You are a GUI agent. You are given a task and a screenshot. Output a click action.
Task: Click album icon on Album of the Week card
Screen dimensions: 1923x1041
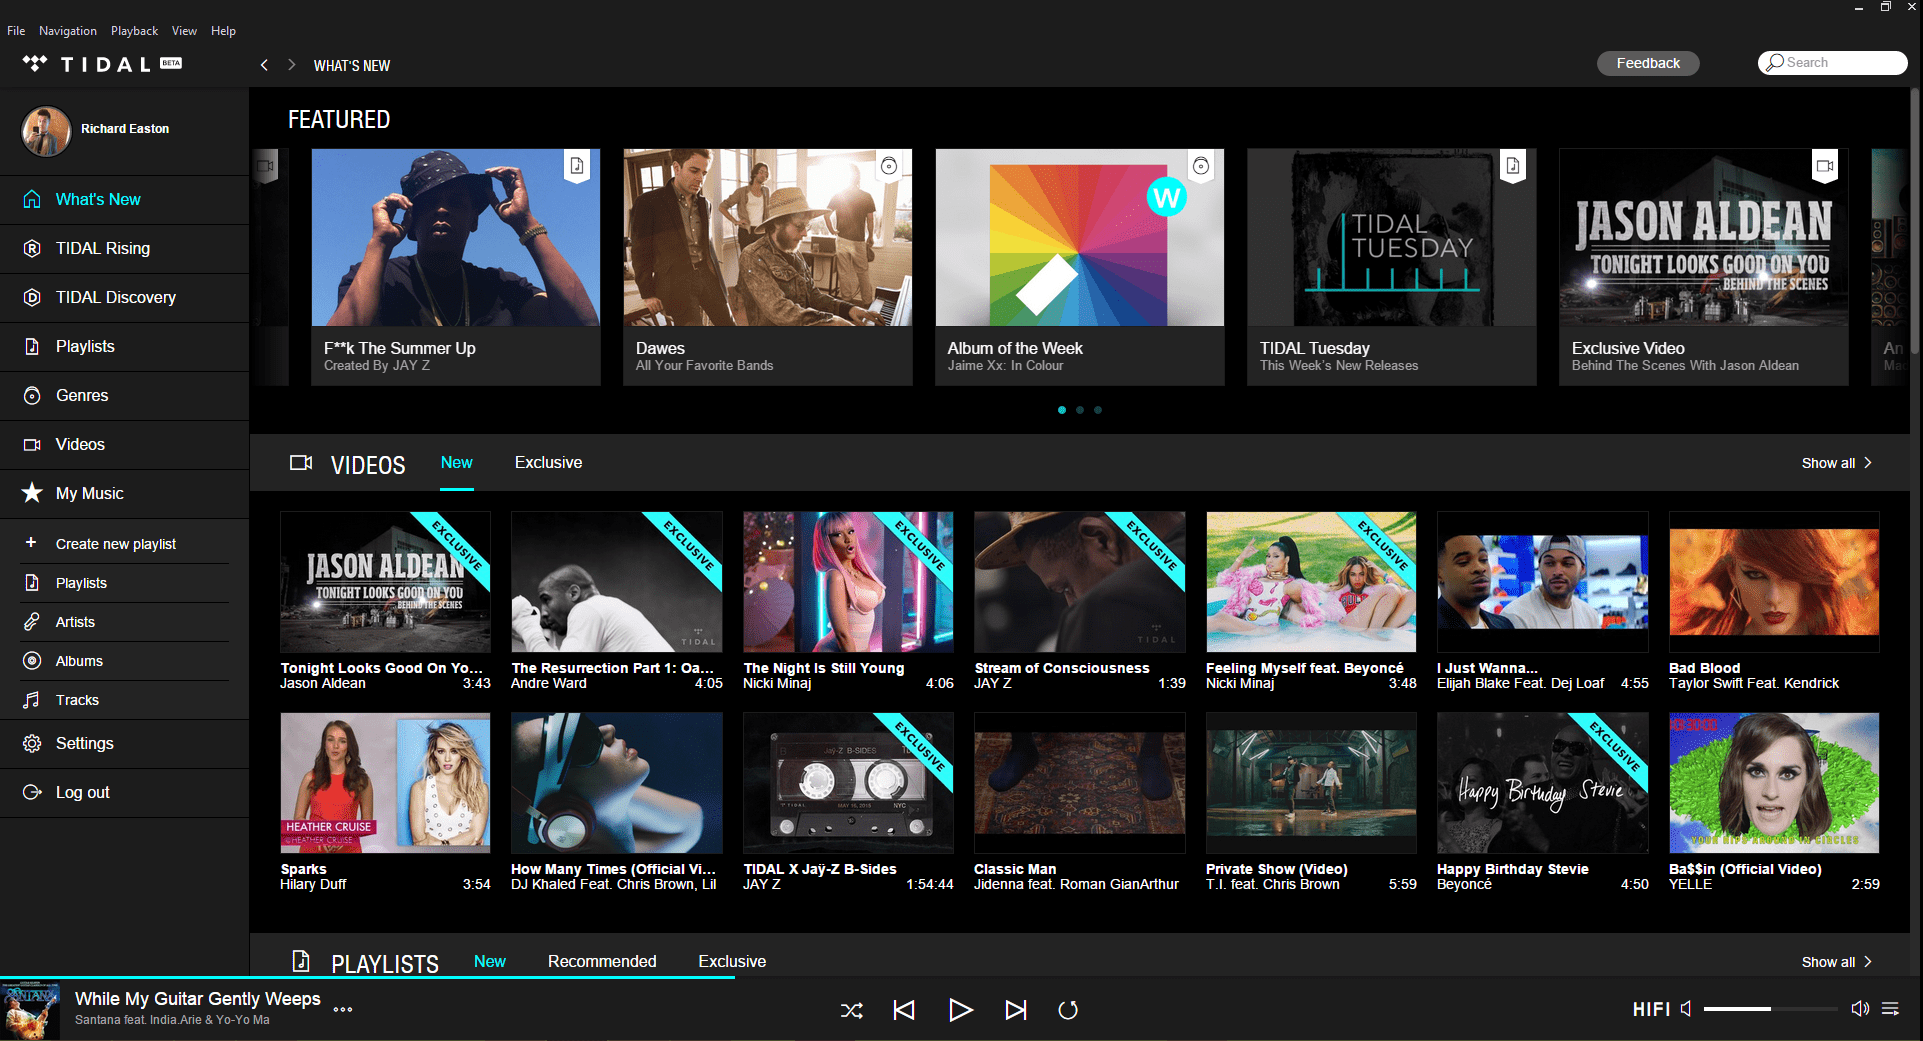coord(1201,166)
